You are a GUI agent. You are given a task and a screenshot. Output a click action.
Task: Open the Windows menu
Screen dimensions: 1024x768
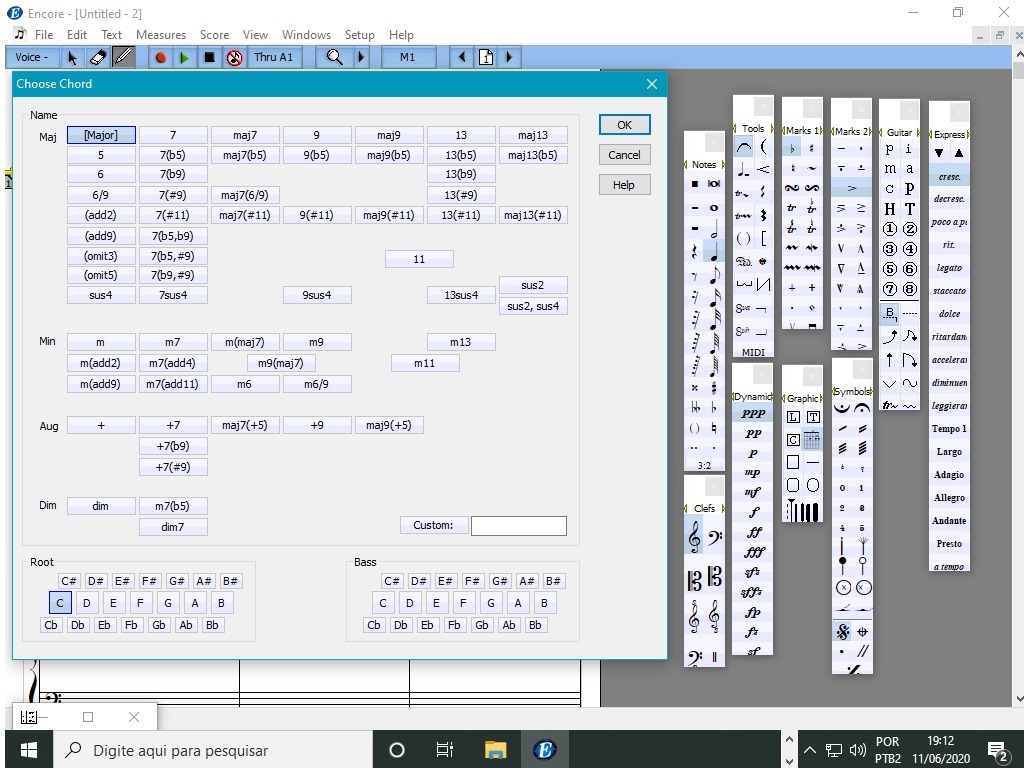[306, 35]
